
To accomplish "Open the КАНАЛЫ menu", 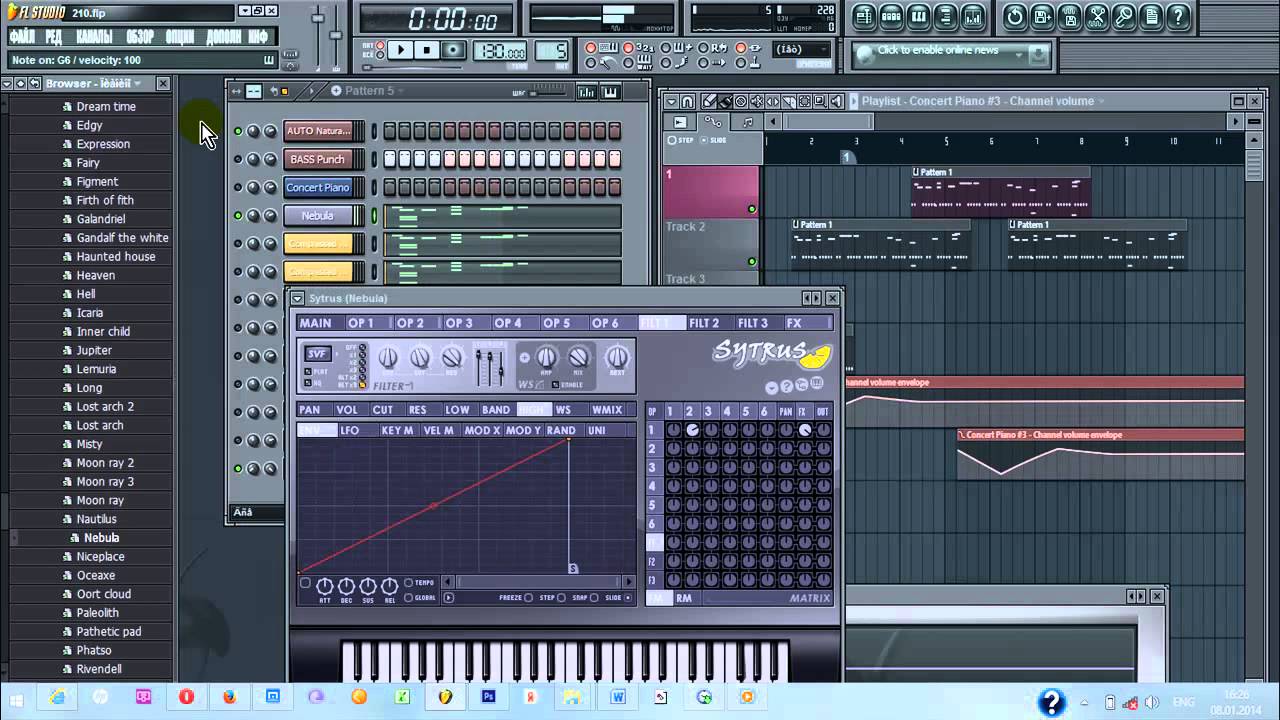I will [94, 37].
